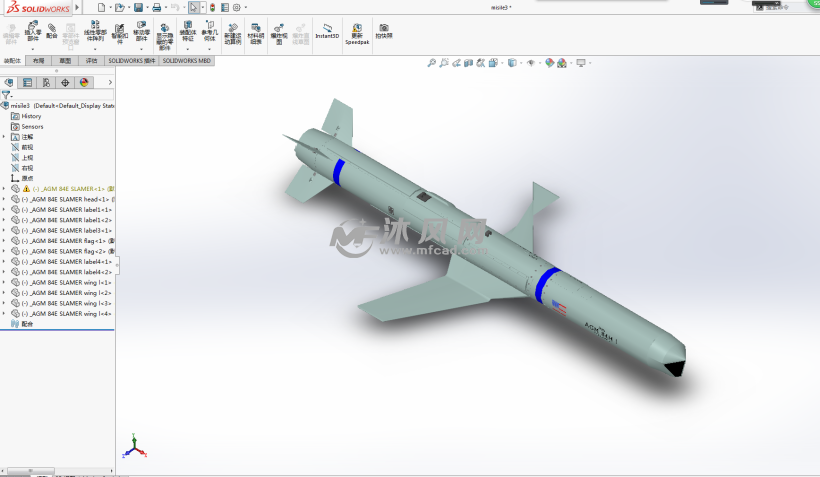The image size is (820, 477).
Task: Click Smart Fasteners (智能扣件) tool
Action: 120,34
